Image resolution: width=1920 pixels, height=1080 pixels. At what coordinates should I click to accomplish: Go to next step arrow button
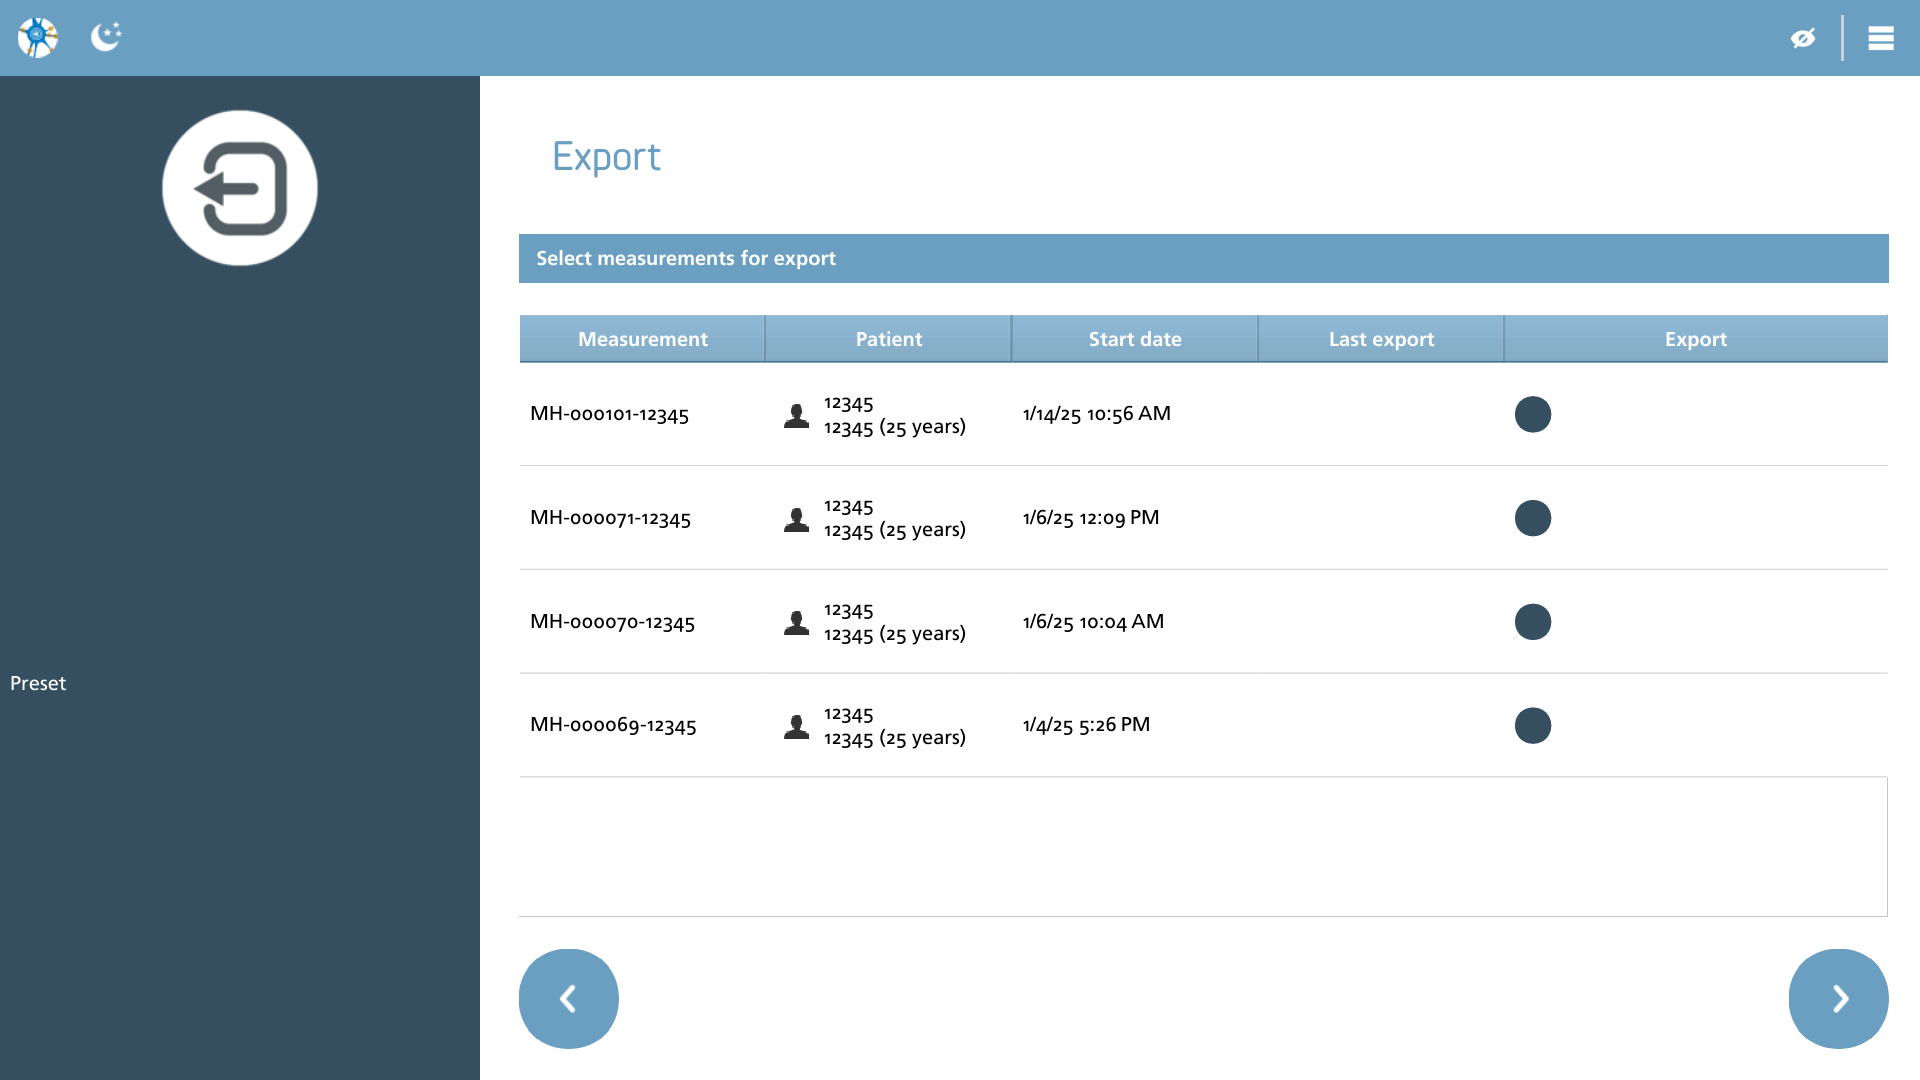point(1839,999)
